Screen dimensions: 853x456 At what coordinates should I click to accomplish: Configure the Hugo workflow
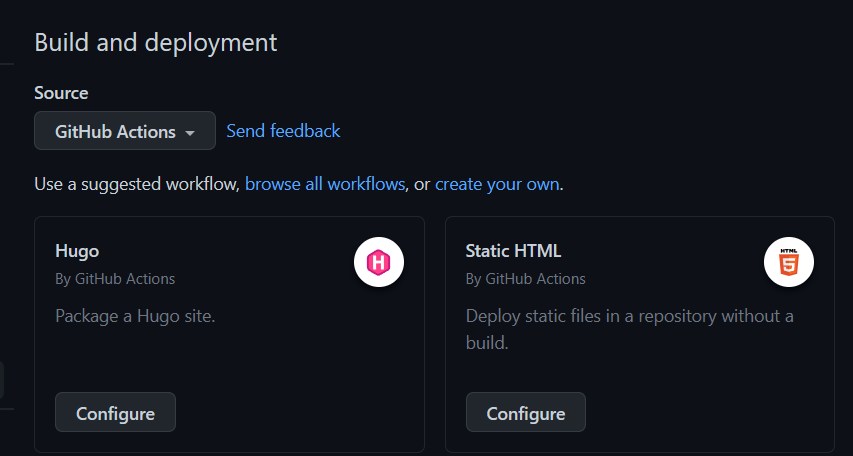[115, 412]
